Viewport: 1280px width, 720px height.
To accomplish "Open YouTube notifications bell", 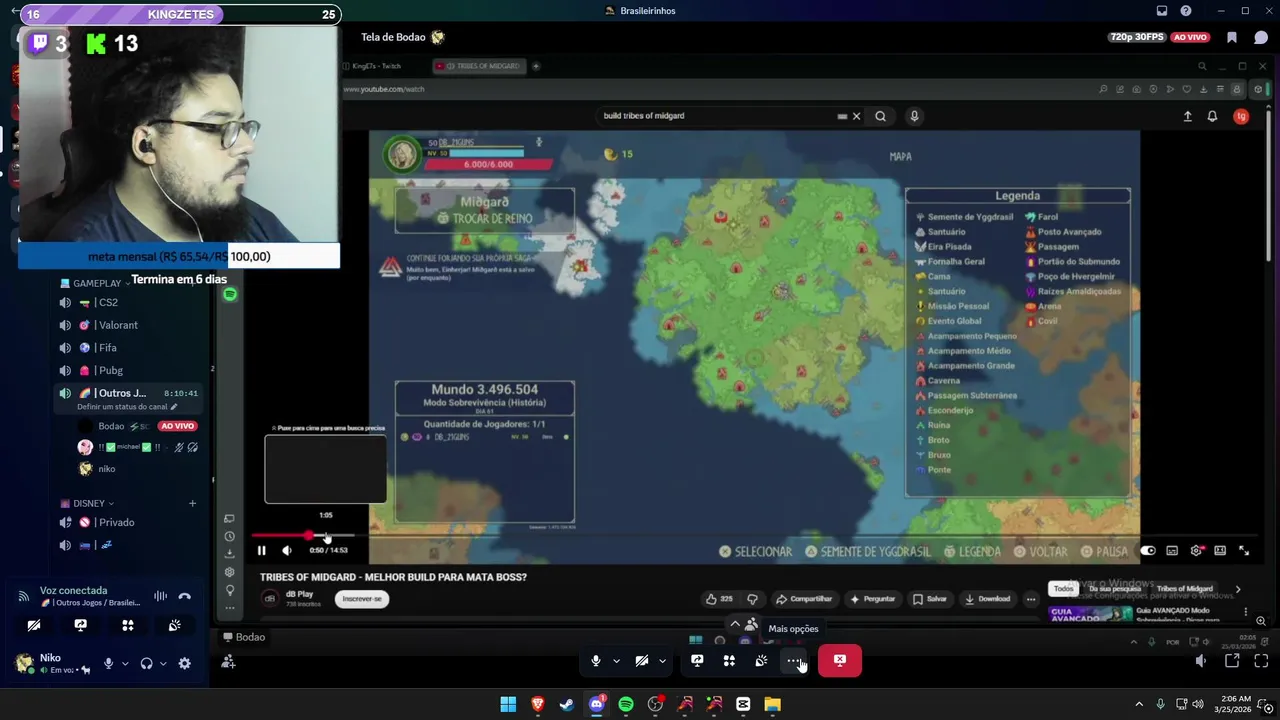I will point(1212,116).
